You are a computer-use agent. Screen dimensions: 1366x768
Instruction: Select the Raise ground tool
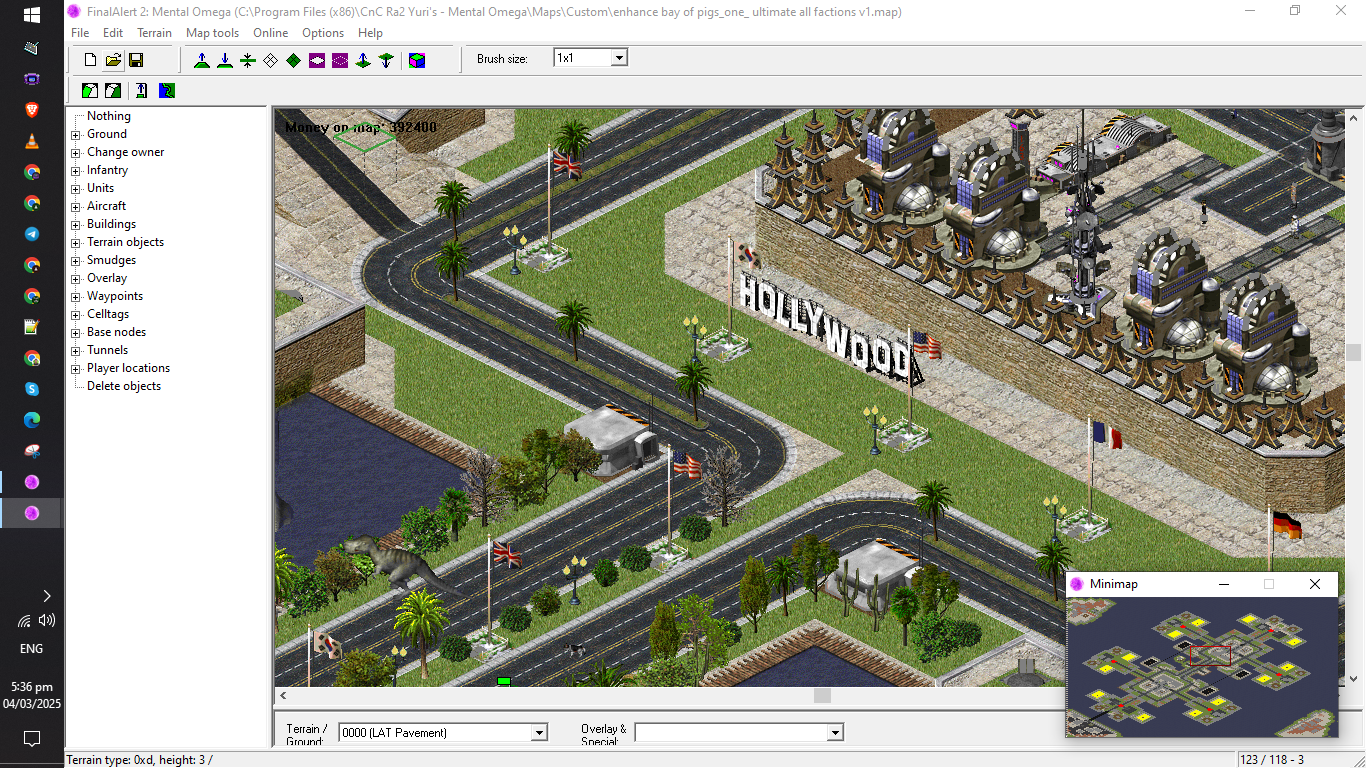tap(202, 60)
